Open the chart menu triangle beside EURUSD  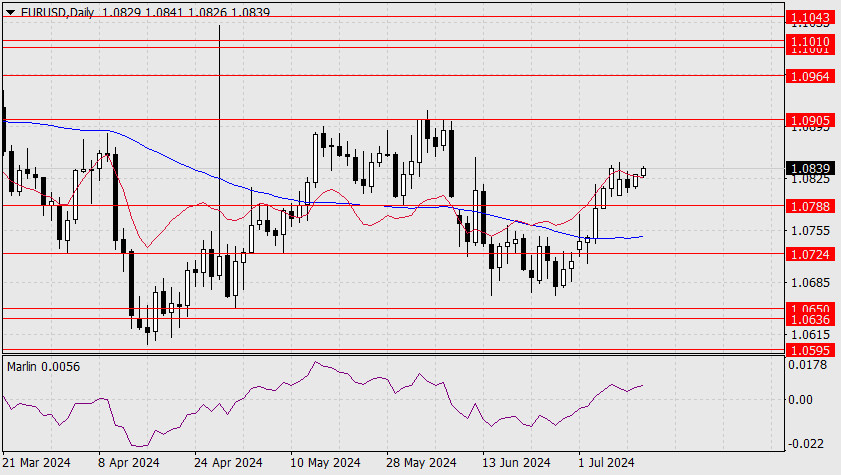pyautogui.click(x=10, y=12)
